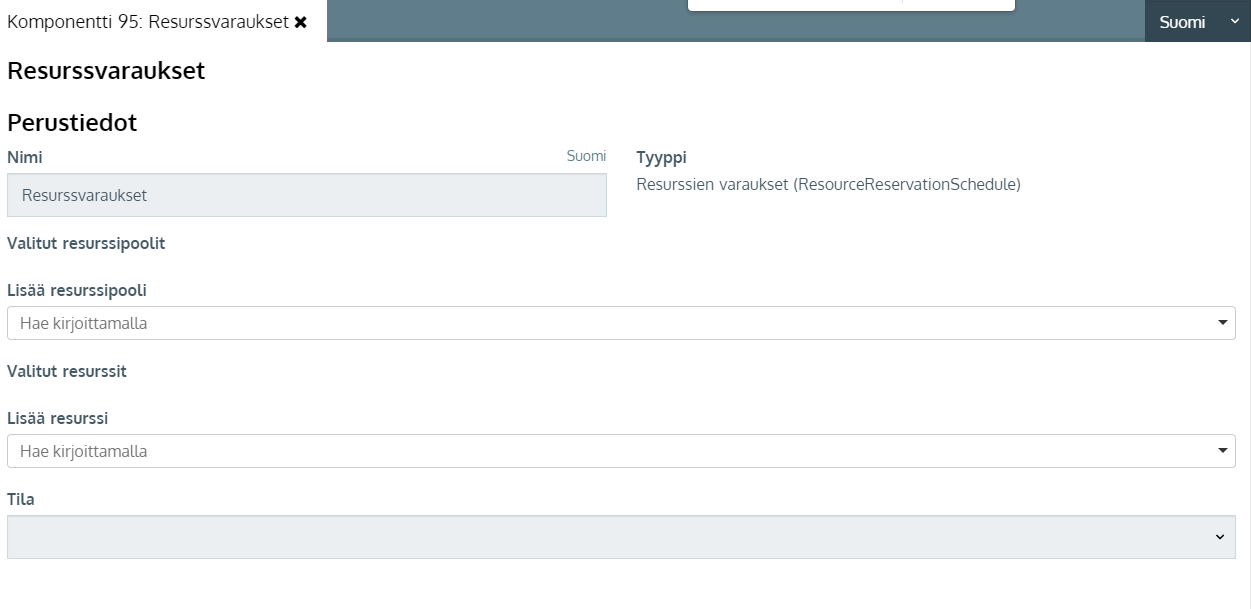Click the Tyyppi label
This screenshot has height=609, width=1251.
(x=661, y=157)
